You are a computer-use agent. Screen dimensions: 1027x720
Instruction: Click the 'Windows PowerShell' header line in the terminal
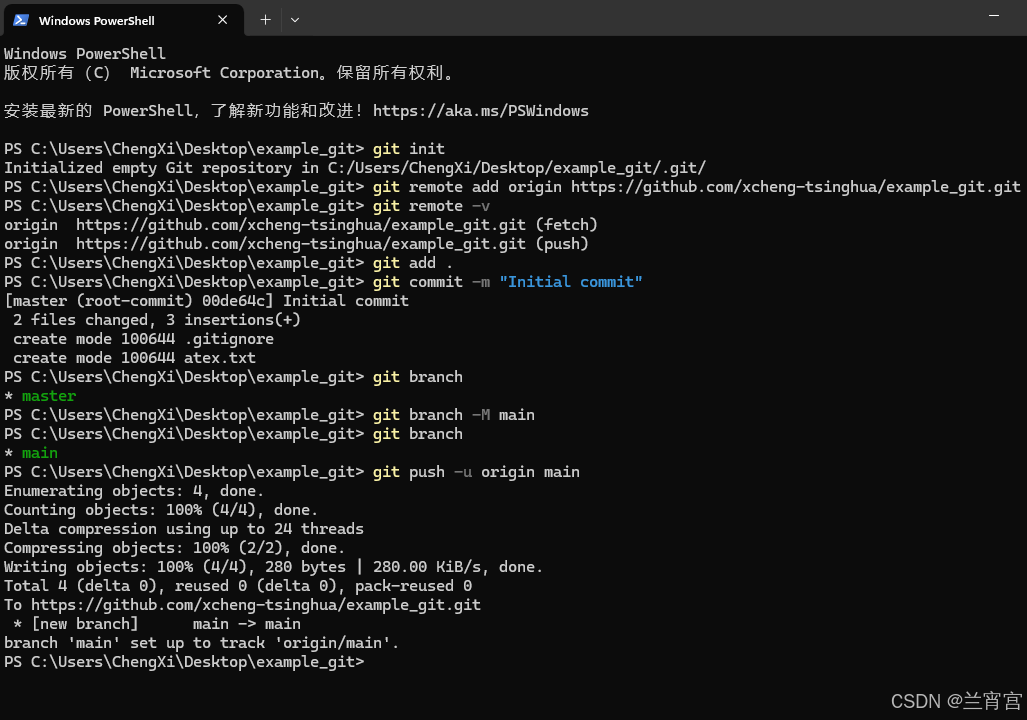tap(84, 54)
